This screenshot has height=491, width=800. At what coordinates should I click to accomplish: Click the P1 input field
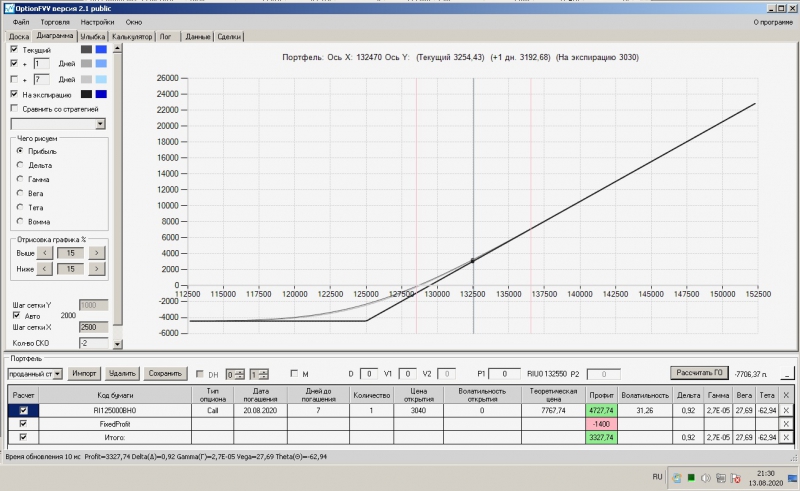504,374
